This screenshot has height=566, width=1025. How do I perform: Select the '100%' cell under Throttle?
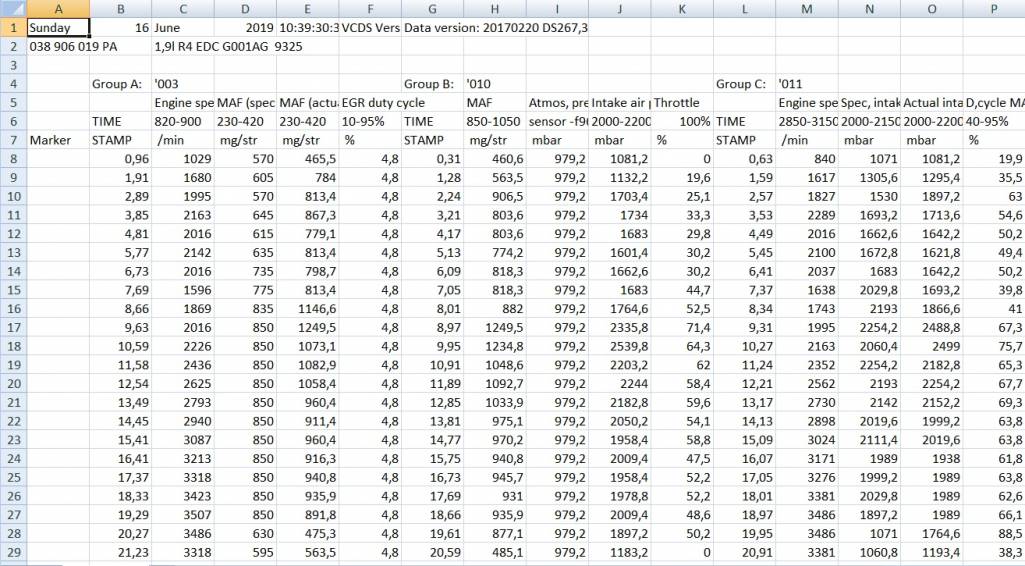681,121
